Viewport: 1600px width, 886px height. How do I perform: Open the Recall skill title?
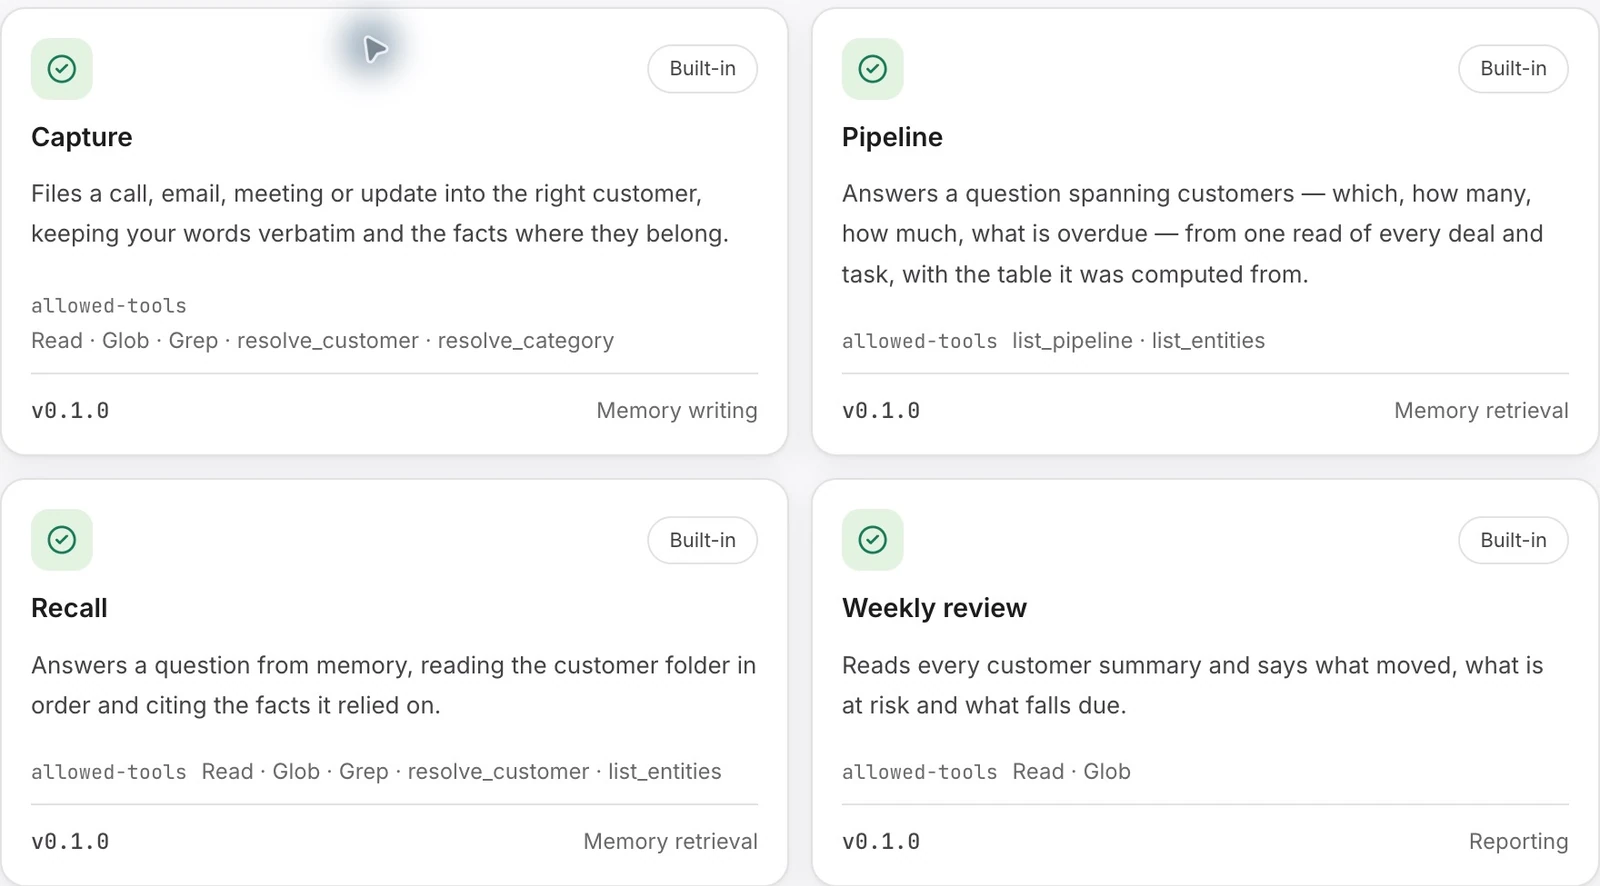69,608
